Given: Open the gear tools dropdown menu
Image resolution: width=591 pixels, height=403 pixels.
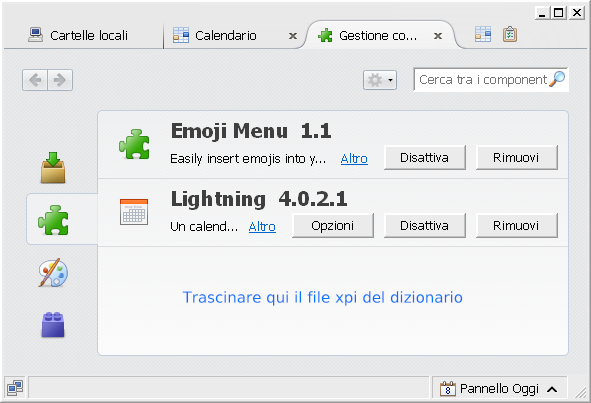Looking at the screenshot, I should point(380,80).
